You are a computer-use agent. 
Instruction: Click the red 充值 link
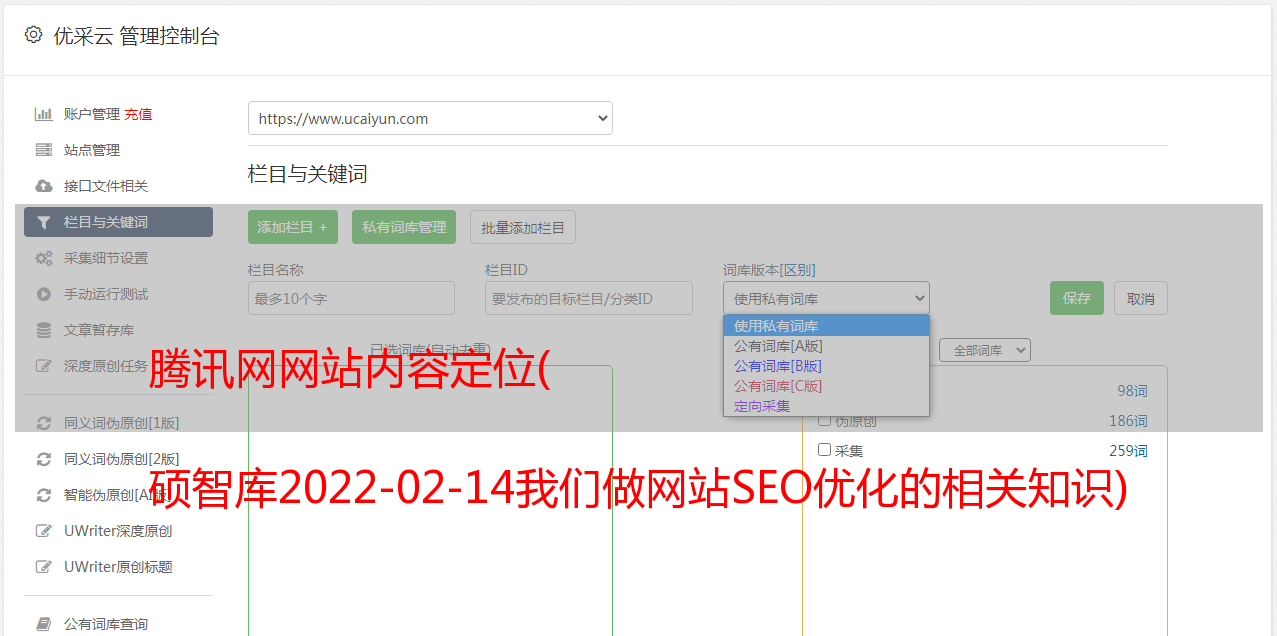pyautogui.click(x=138, y=114)
